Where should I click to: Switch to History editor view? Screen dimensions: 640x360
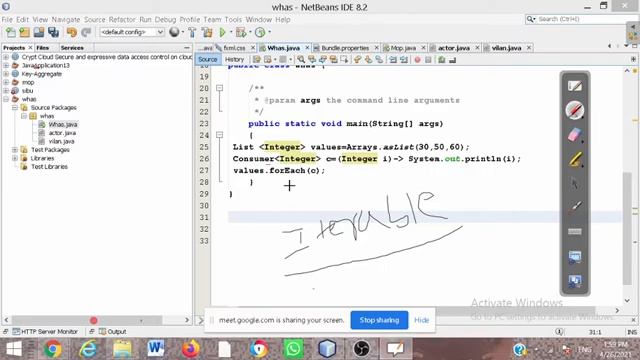point(234,60)
